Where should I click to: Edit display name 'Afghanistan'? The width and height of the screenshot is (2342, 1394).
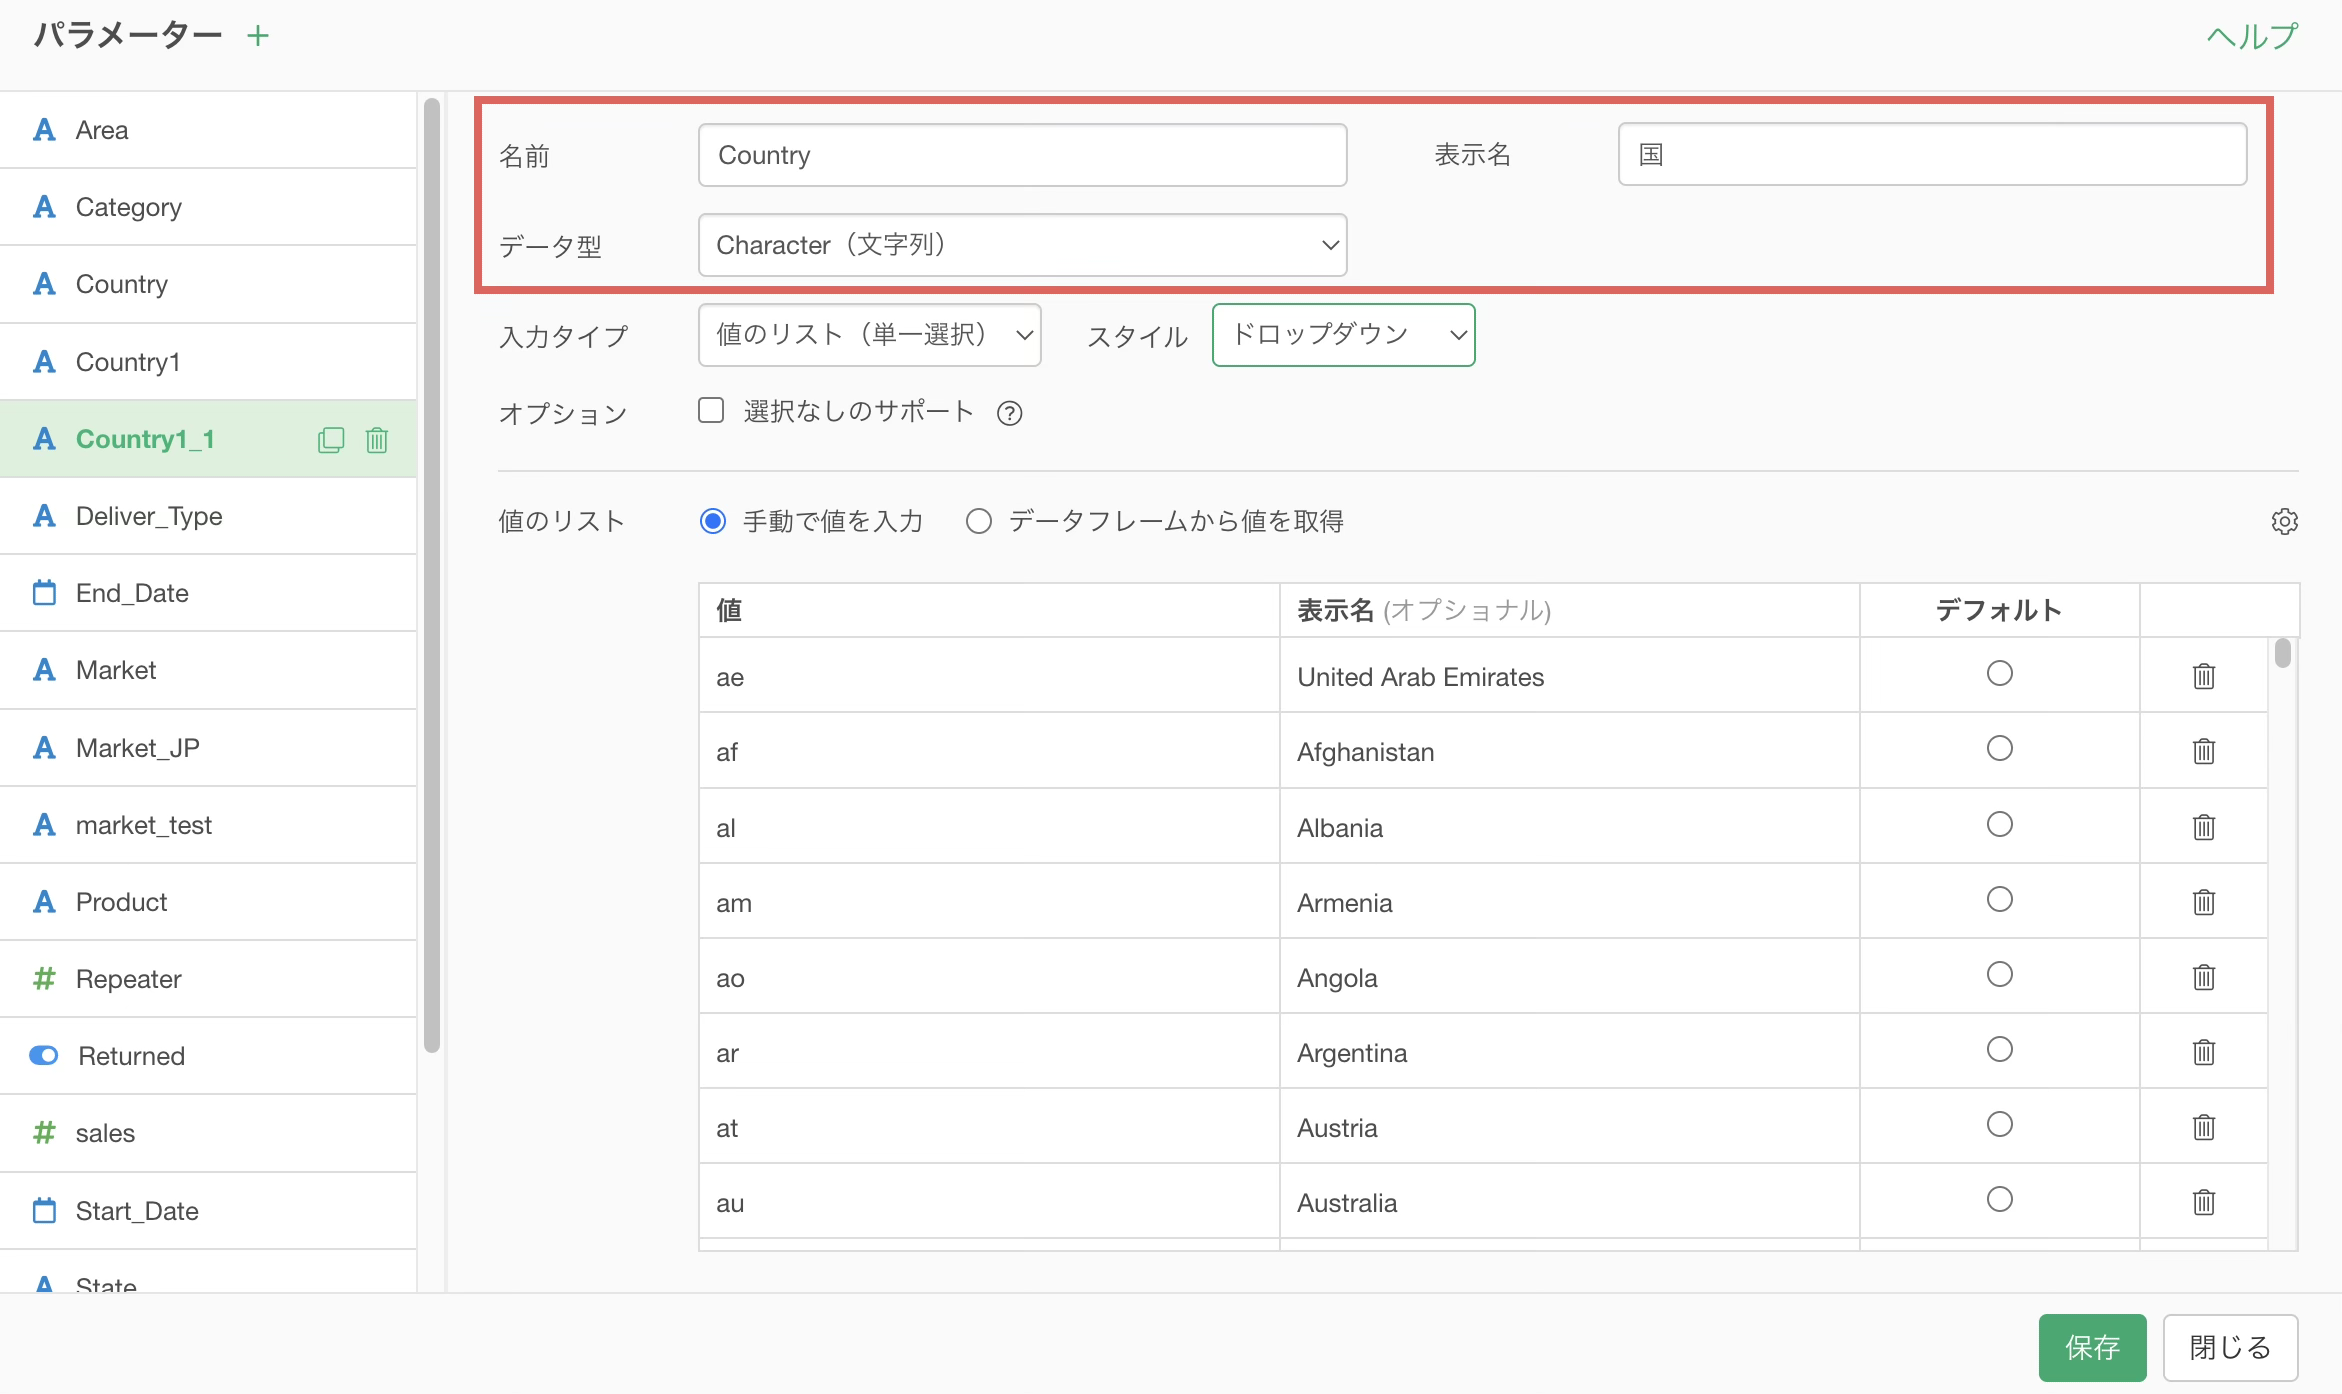tap(1569, 751)
